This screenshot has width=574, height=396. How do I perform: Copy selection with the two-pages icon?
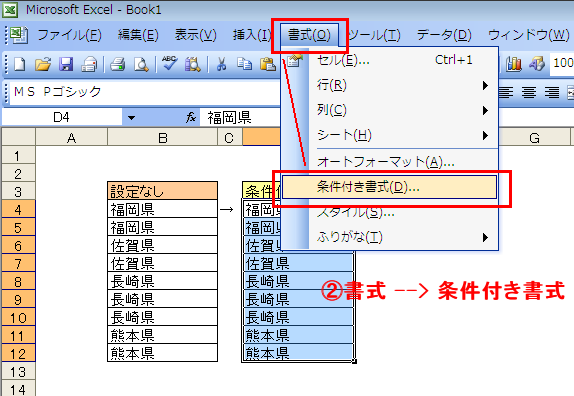click(244, 64)
